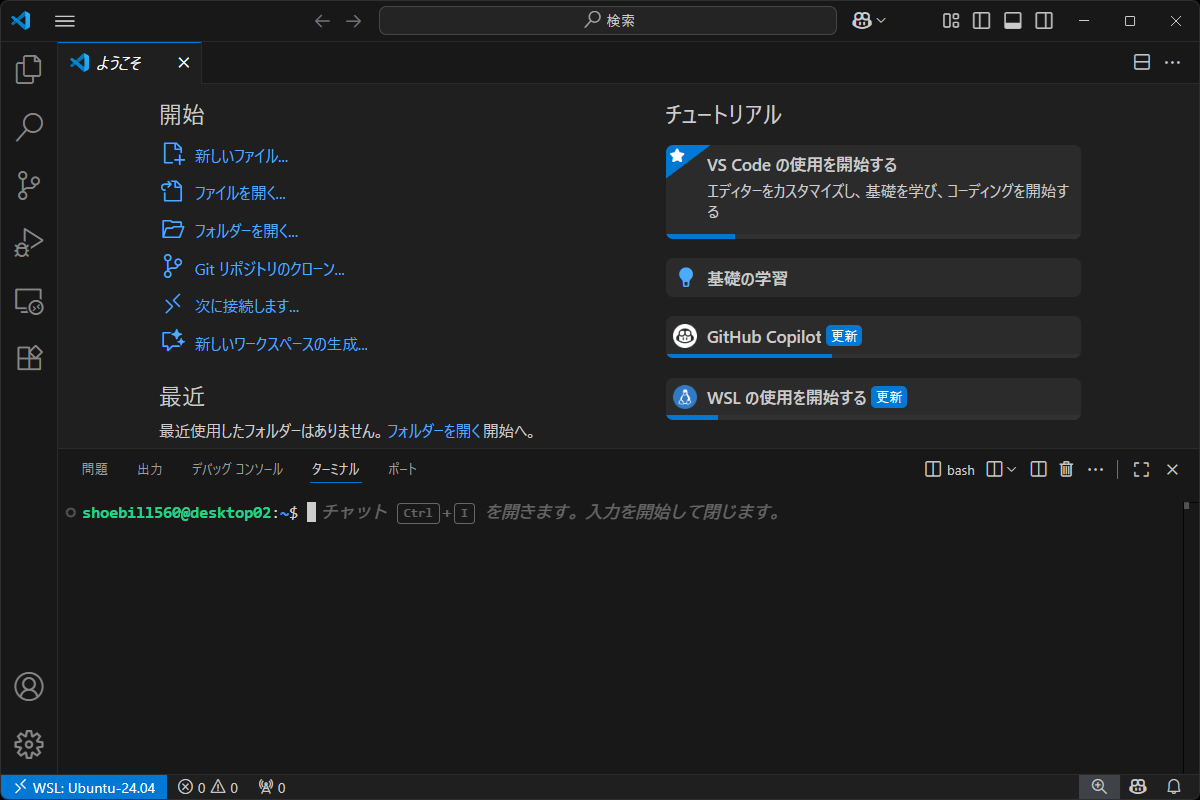Open the Copilot dropdown chevron in title bar
Viewport: 1200px width, 800px height.
coord(881,20)
